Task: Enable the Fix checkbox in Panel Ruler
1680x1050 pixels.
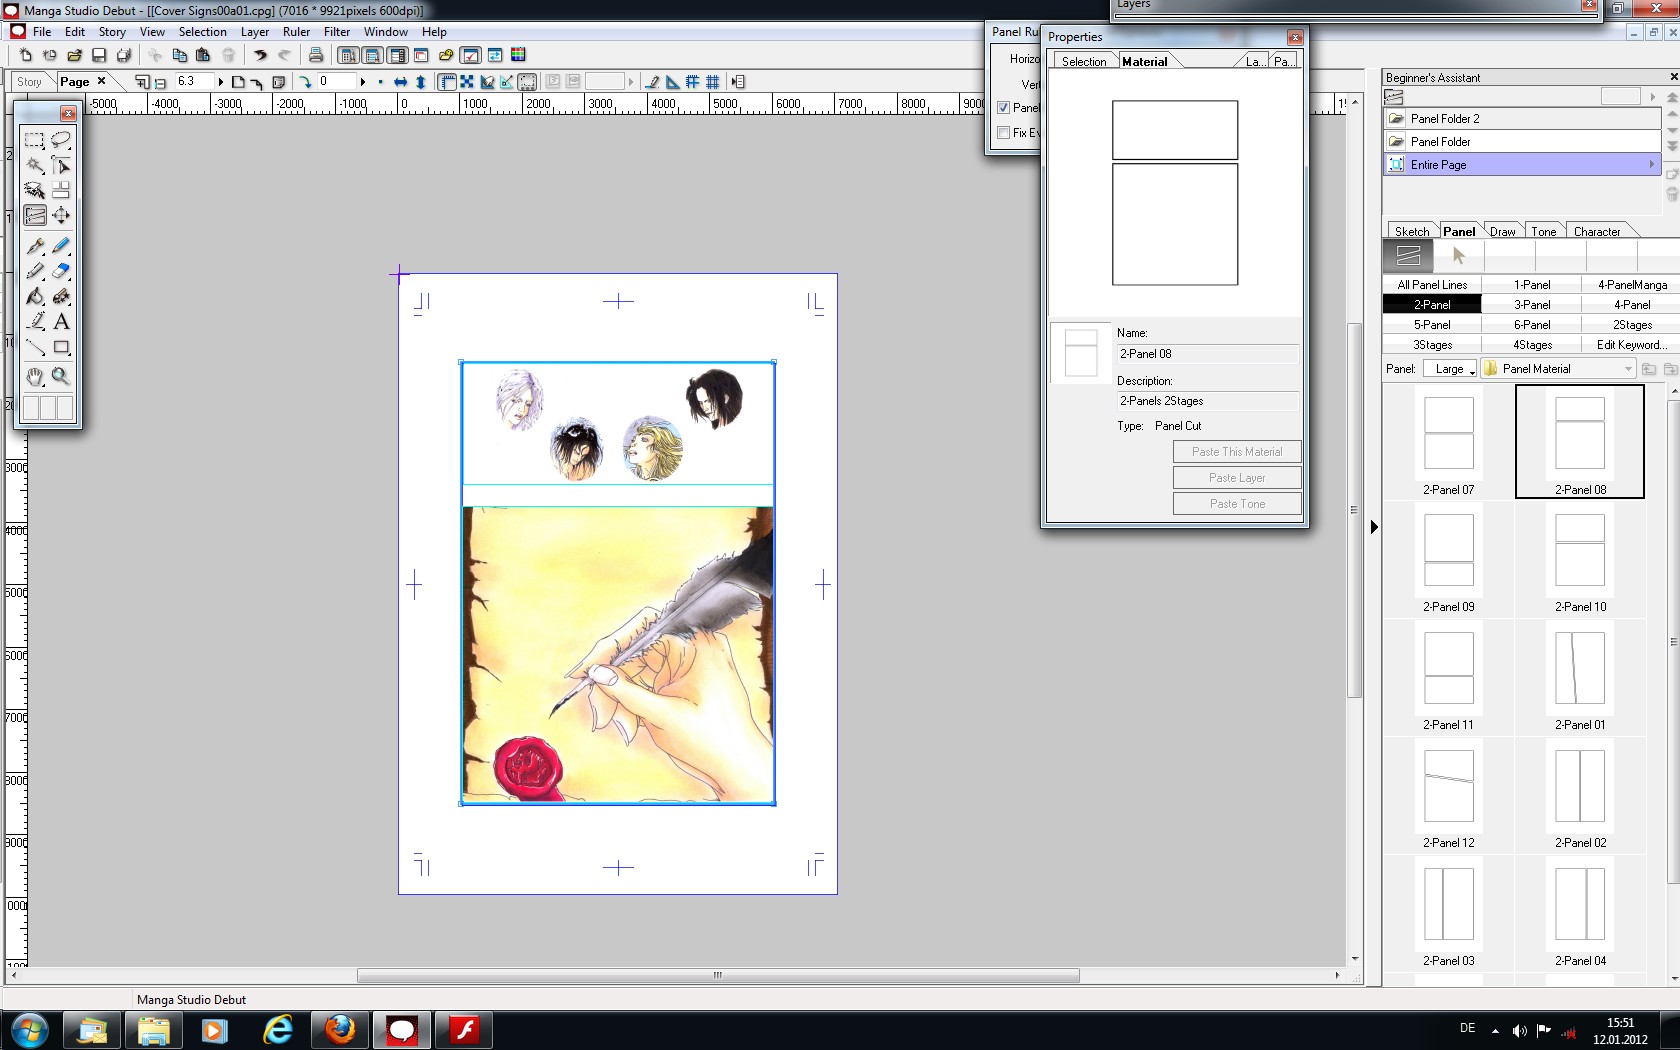Action: tap(1004, 133)
